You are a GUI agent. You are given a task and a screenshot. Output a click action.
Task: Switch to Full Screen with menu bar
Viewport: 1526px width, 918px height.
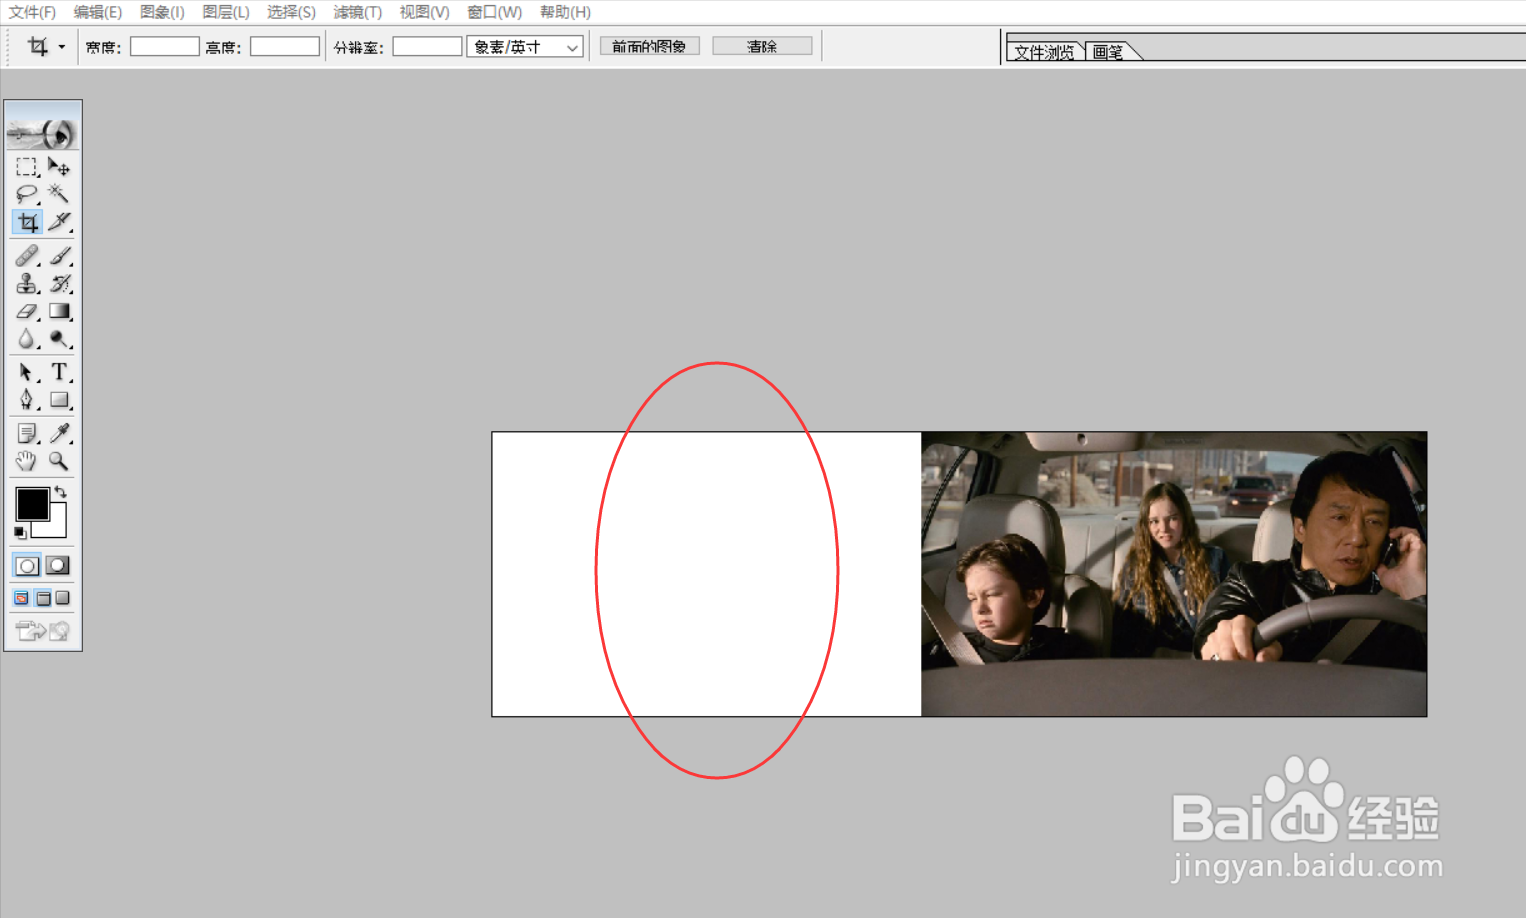tap(43, 598)
